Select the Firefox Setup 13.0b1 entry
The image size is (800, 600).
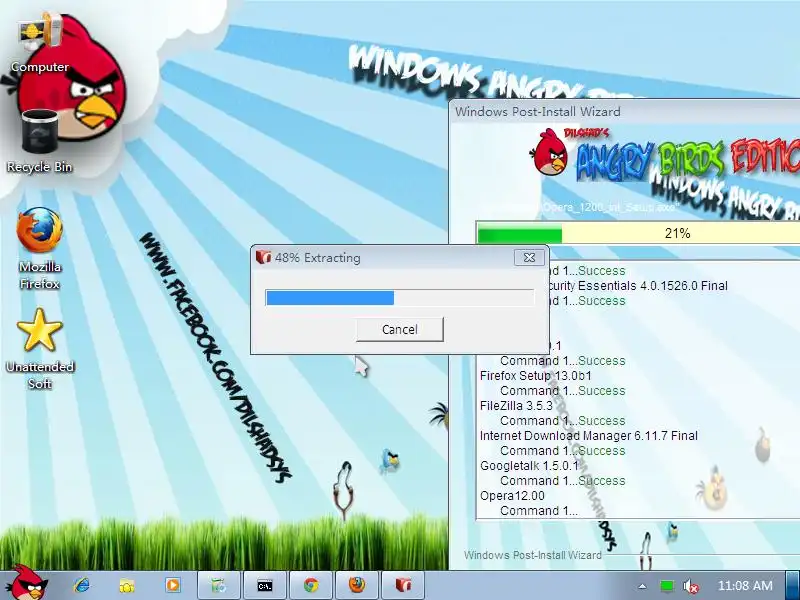tap(536, 376)
